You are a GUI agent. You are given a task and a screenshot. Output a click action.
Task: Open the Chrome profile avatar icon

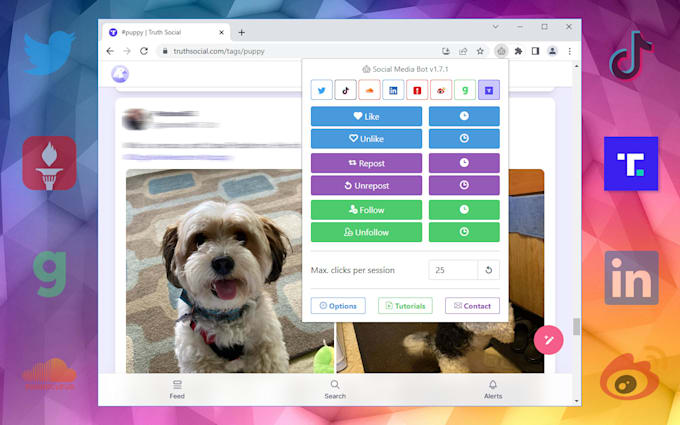[x=552, y=51]
